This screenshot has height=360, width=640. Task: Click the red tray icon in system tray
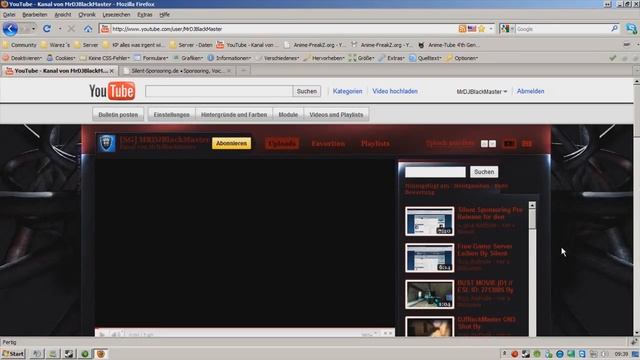click(515, 354)
